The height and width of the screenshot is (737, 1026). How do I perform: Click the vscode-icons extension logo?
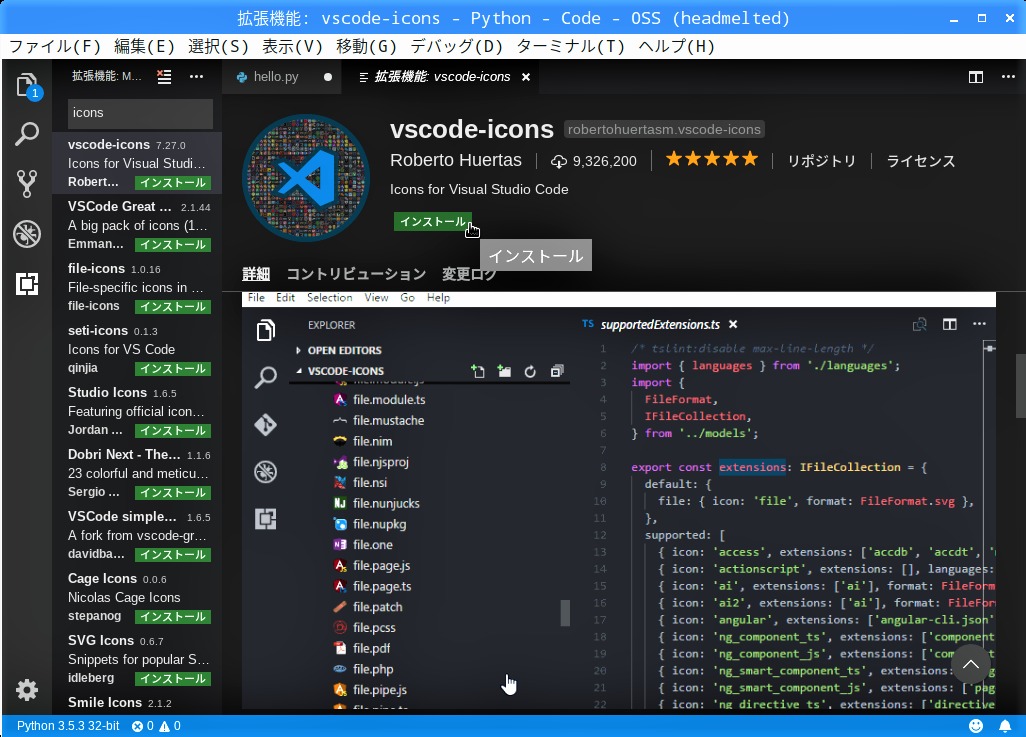pos(306,178)
